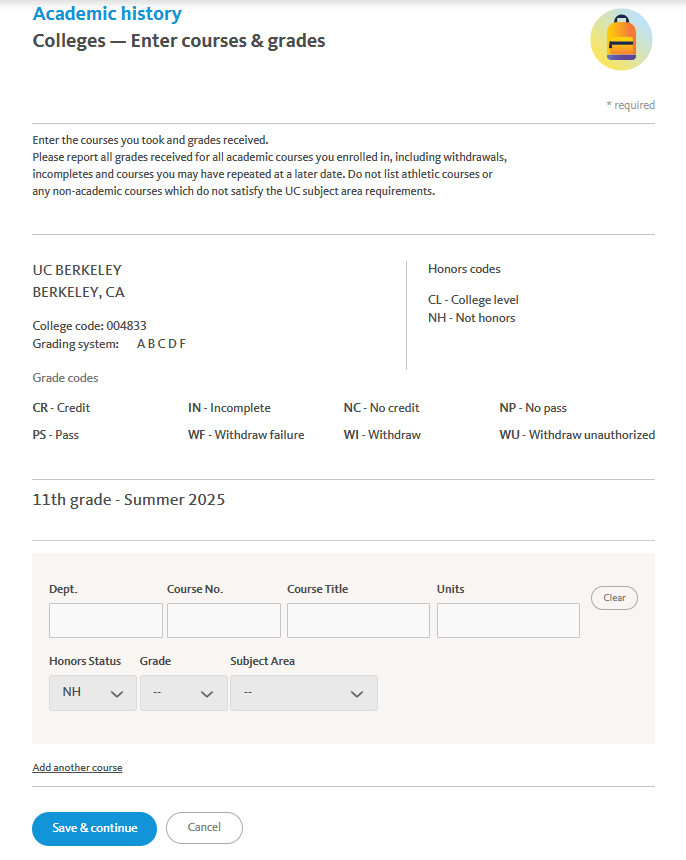
Task: Expand the Grade dropdown
Action: [184, 693]
